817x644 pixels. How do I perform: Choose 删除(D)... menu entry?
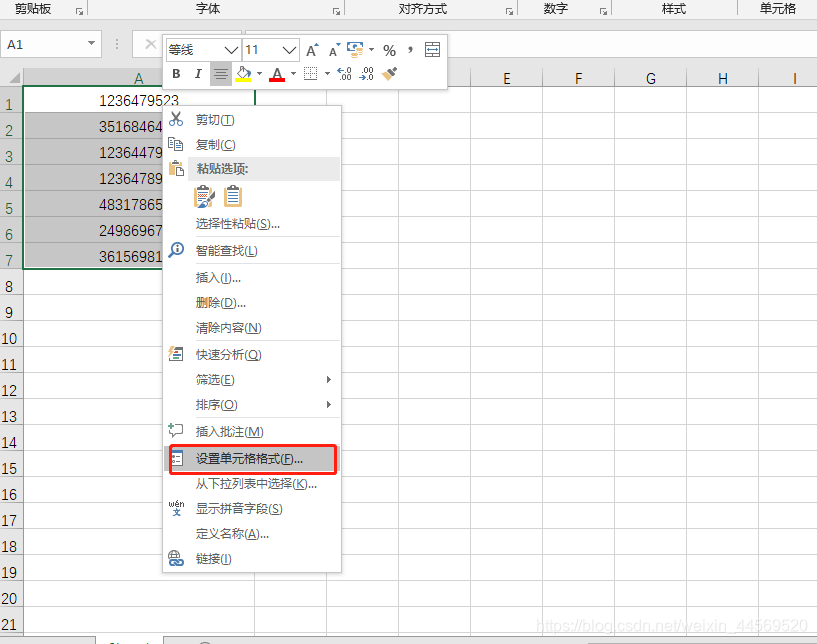[252, 303]
